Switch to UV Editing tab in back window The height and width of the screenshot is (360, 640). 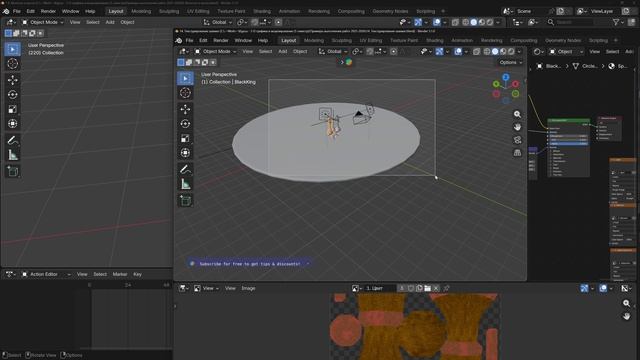pyautogui.click(x=198, y=11)
